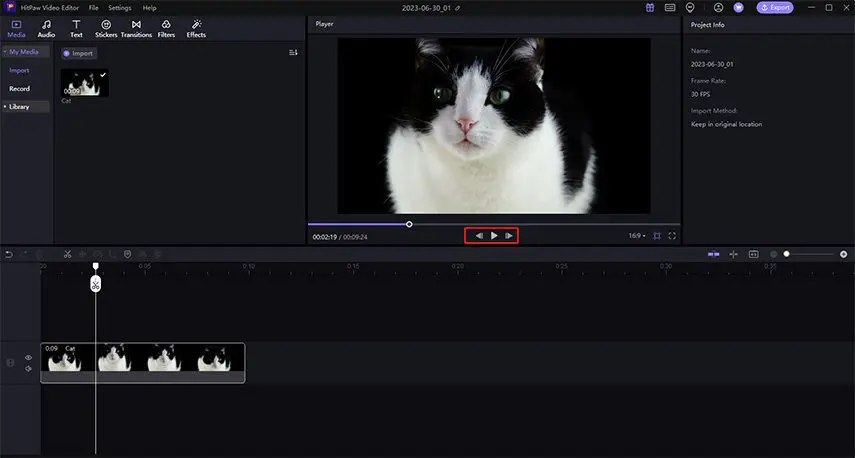Select the Text tool tab

coord(76,27)
